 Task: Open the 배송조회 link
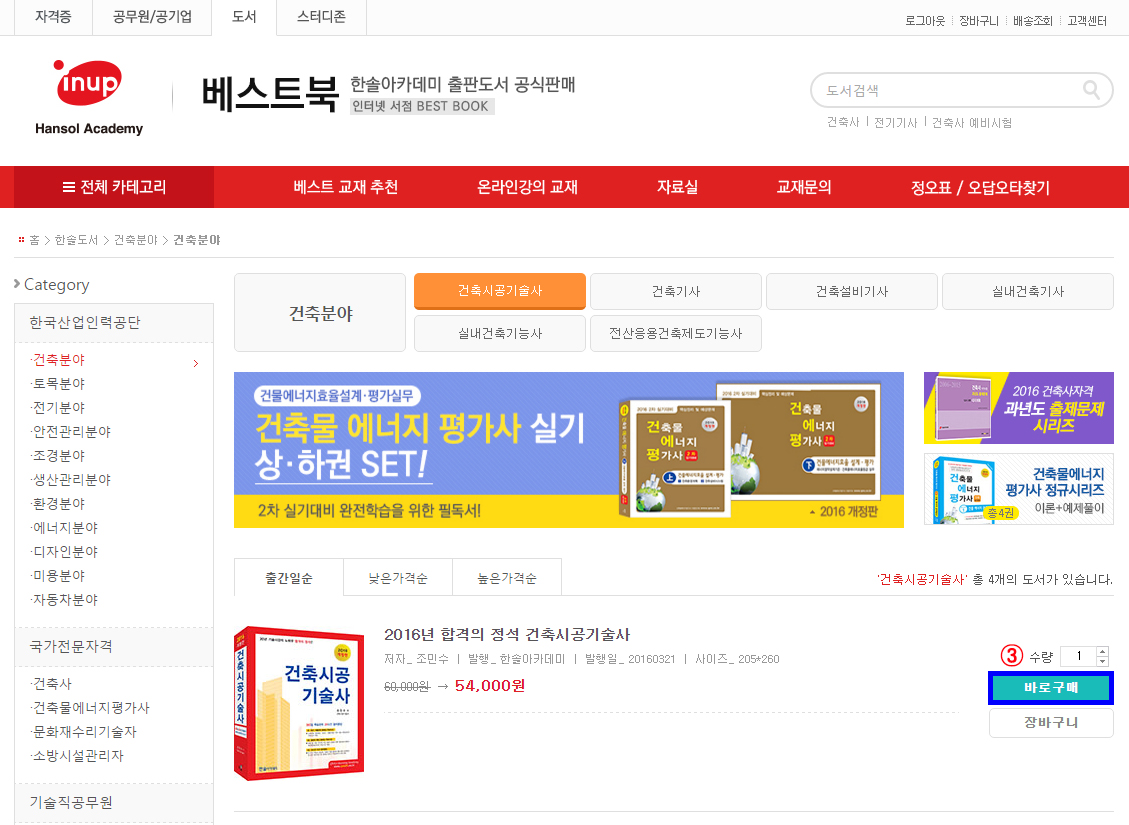(x=1033, y=21)
